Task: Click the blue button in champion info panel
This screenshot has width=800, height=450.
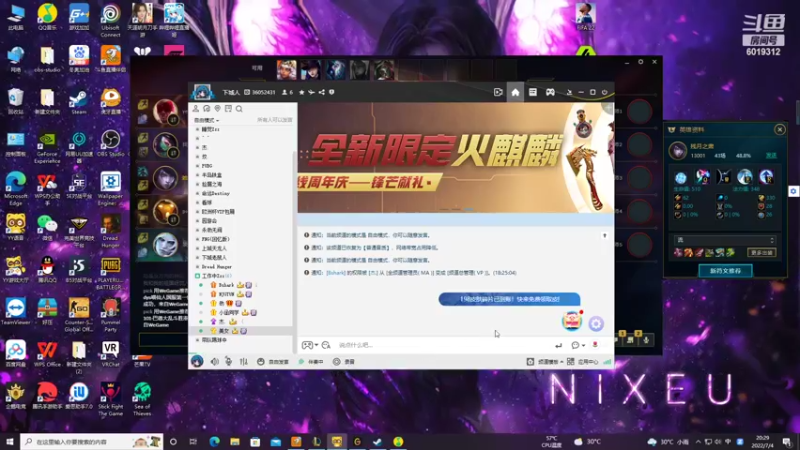Action: pyautogui.click(x=725, y=270)
